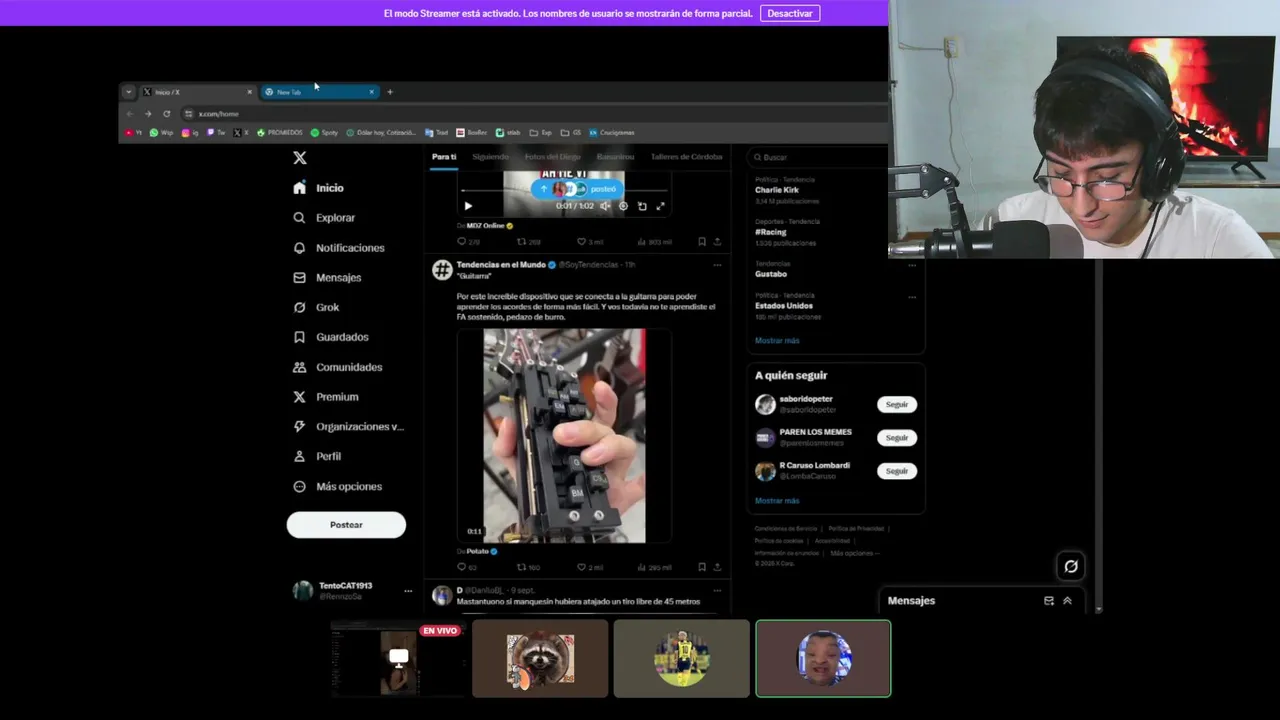
Task: Open the Potato source link
Action: 478,551
